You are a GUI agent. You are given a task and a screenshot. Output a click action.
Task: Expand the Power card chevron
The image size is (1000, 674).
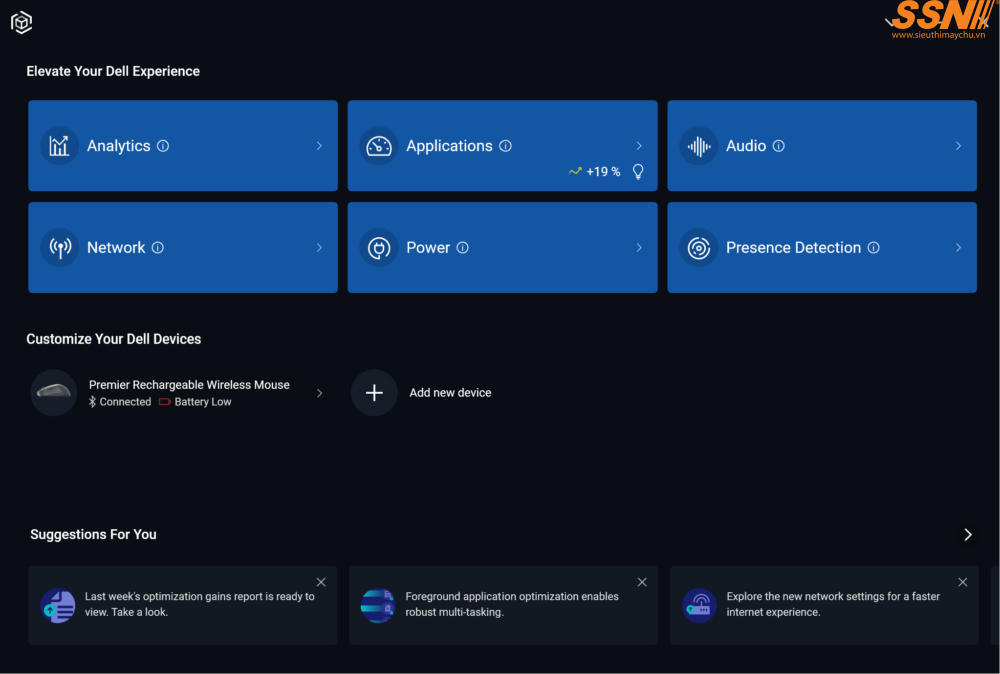(x=639, y=247)
